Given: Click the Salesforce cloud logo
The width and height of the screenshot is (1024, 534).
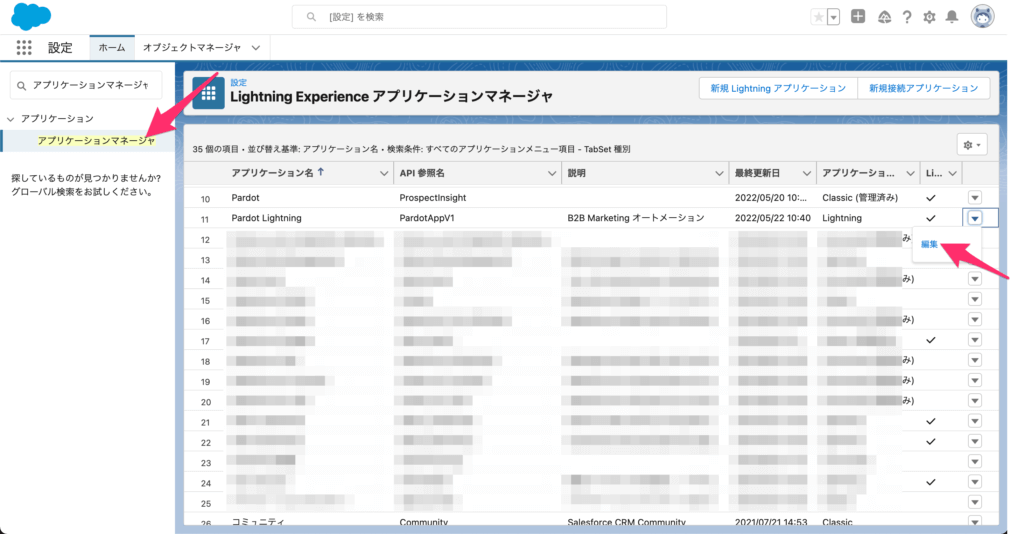Looking at the screenshot, I should [x=31, y=16].
